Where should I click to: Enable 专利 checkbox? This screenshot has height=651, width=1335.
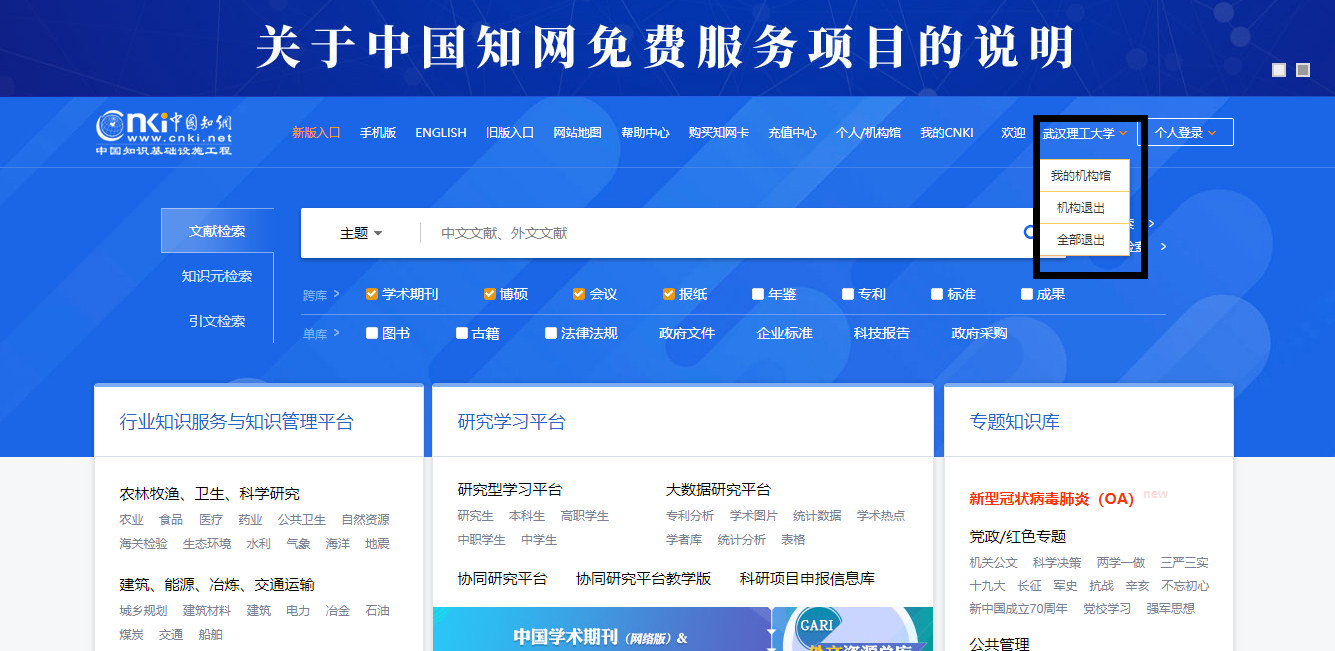(848, 294)
